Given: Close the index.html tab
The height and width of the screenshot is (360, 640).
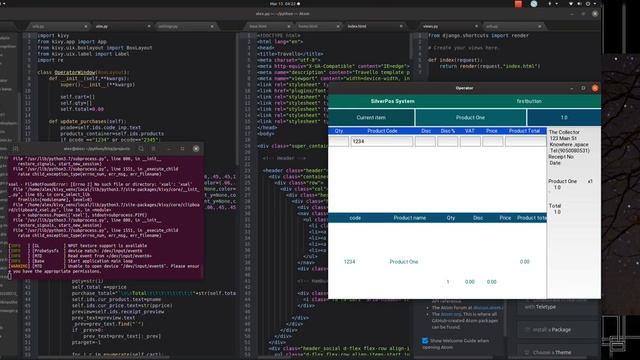Looking at the screenshot, I should point(401,26).
